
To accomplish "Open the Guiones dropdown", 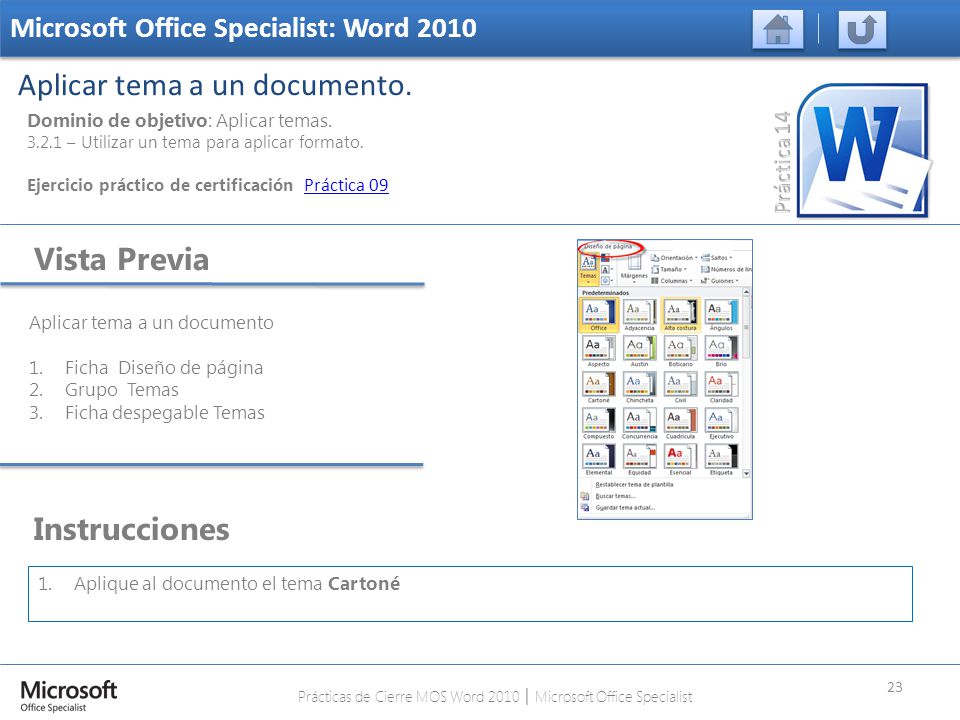I will tap(720, 281).
